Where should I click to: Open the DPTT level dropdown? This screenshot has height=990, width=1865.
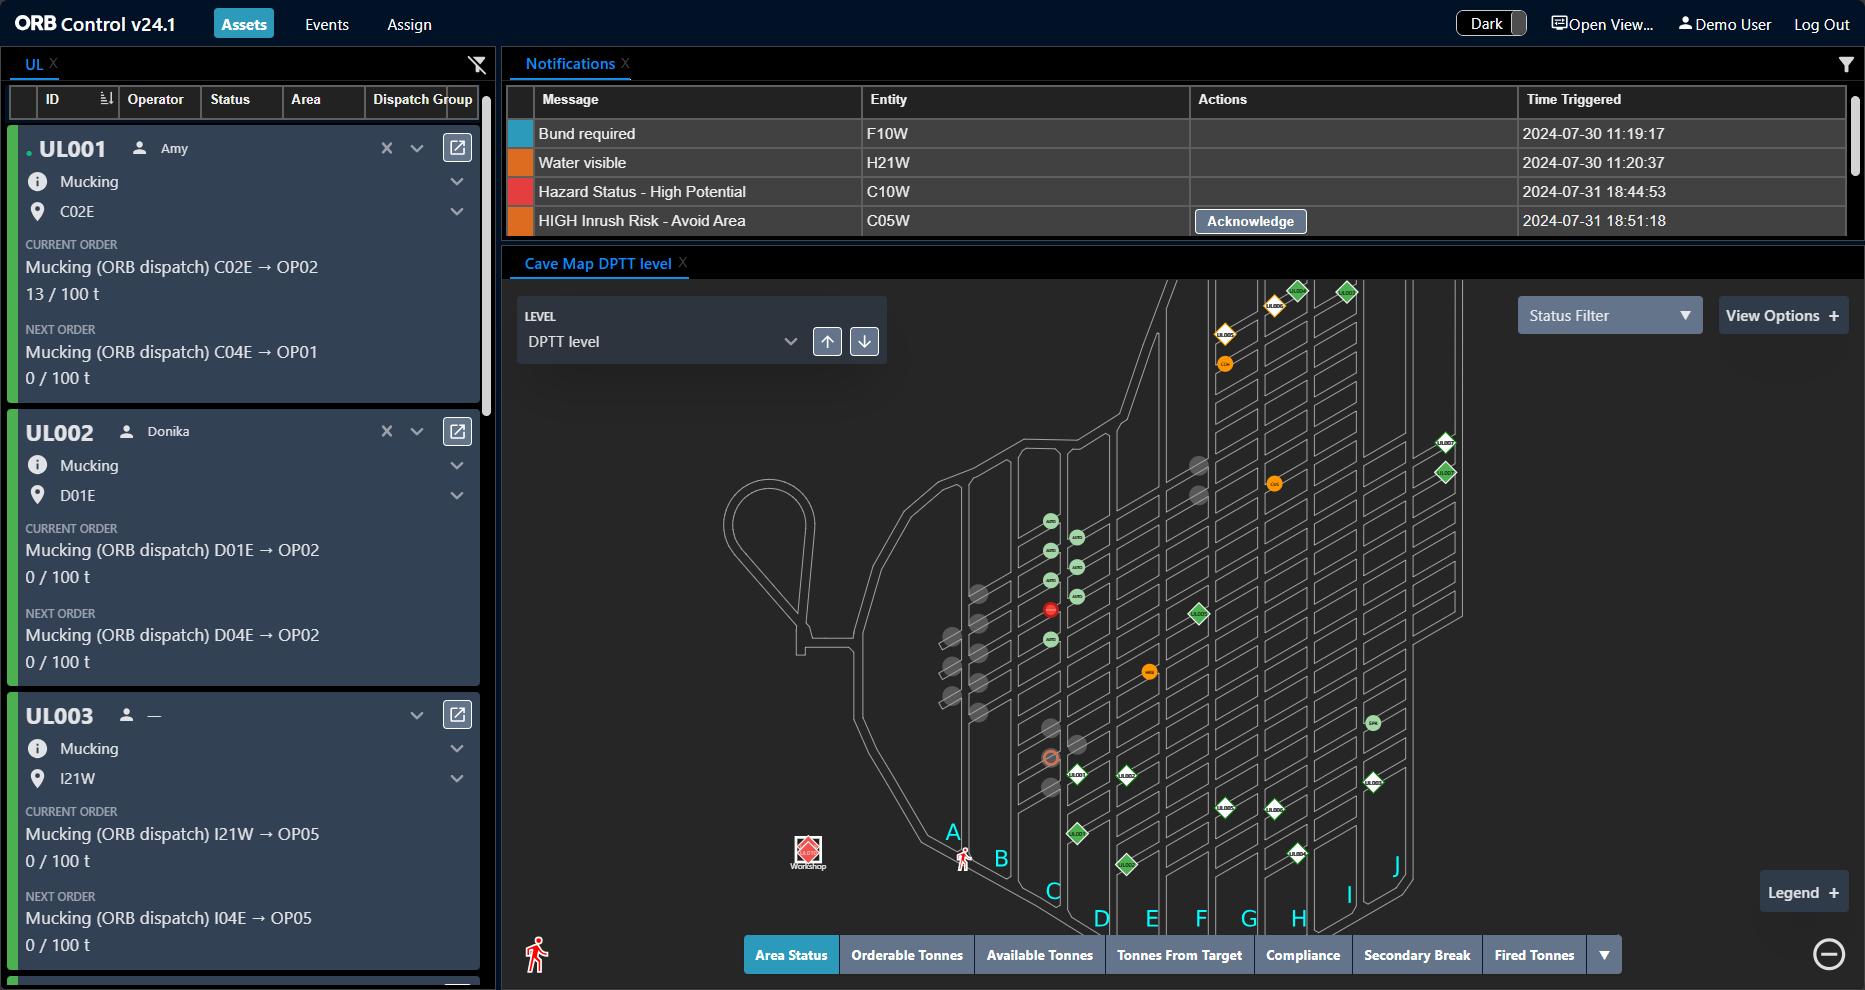click(x=662, y=342)
